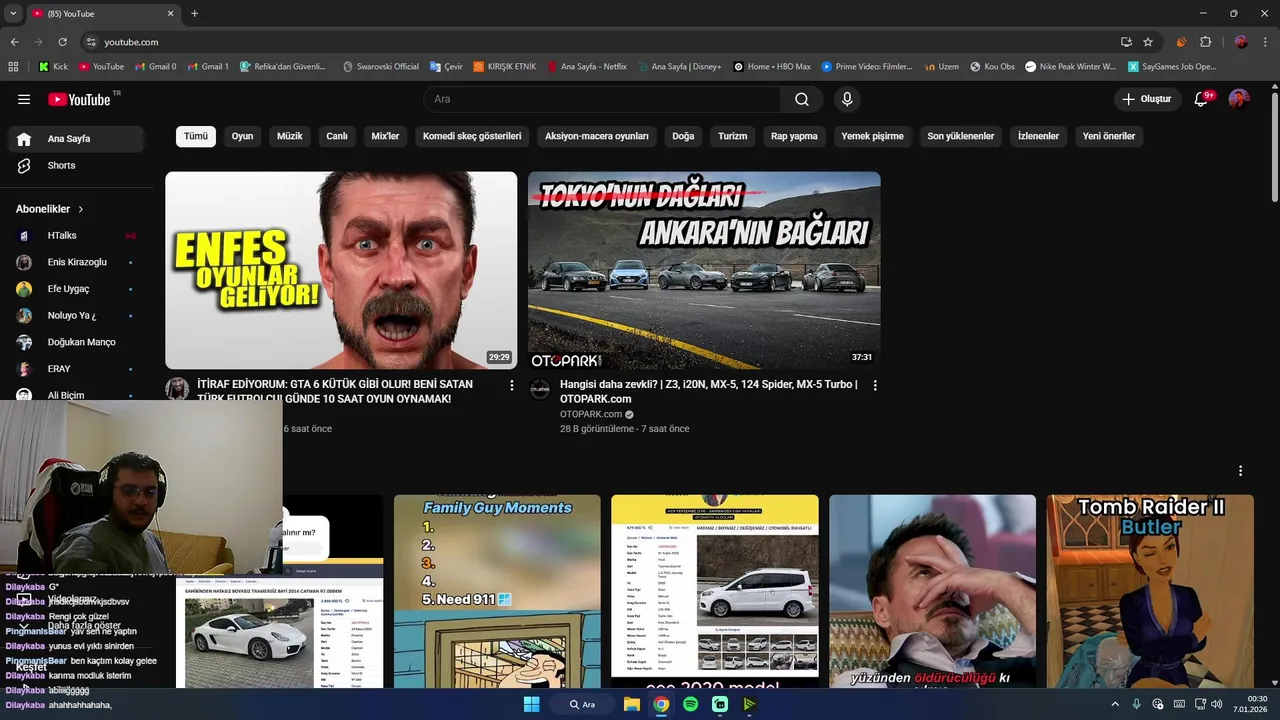
Task: Open the Tomb Raider II Butler short
Action: point(1150,591)
